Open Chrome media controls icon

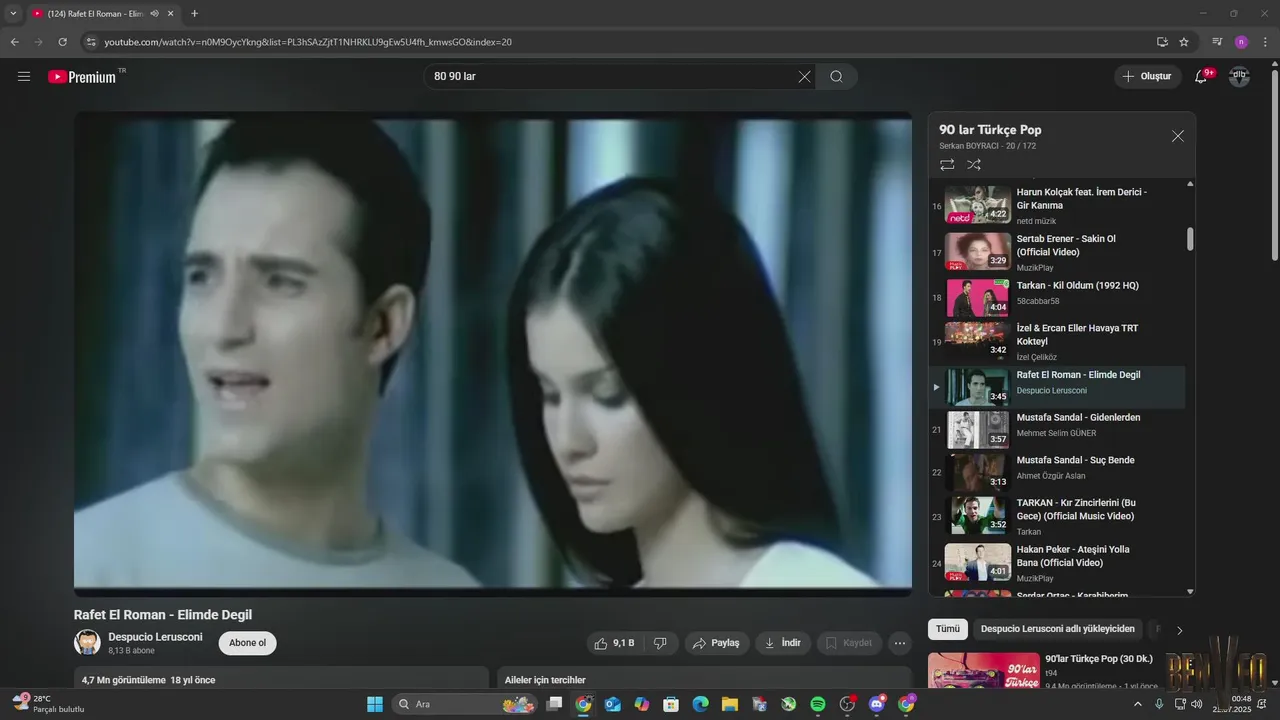[x=1217, y=42]
